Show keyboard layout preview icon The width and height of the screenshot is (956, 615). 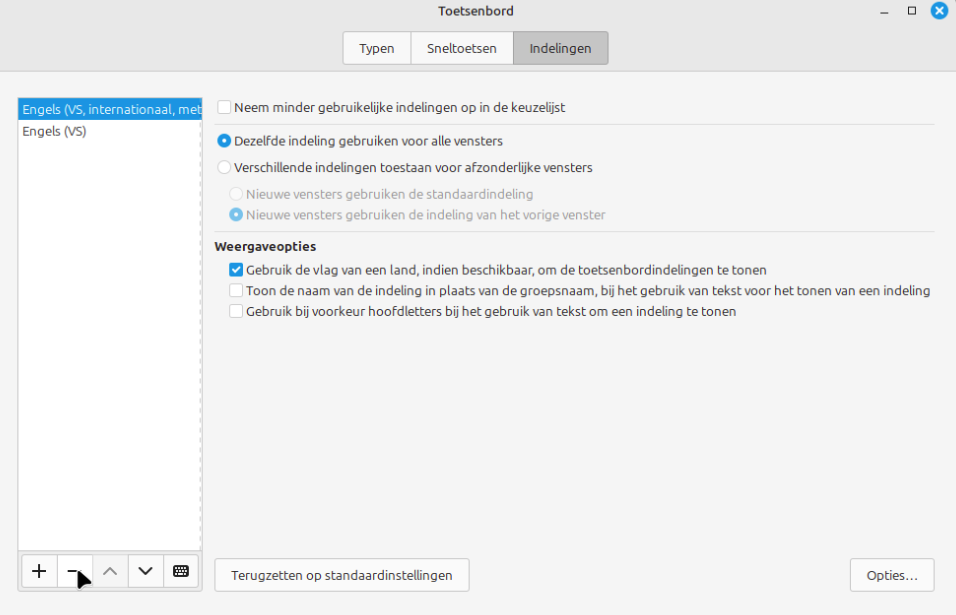(181, 571)
